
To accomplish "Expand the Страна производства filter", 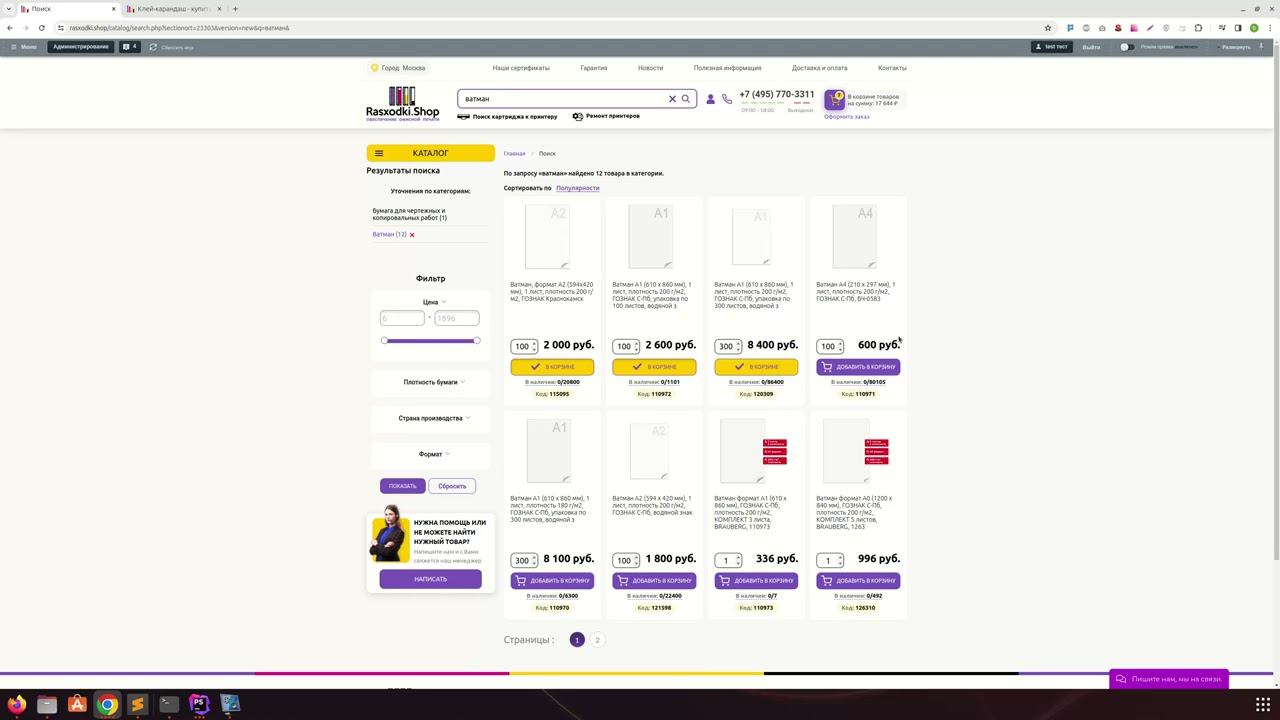I will (x=434, y=418).
